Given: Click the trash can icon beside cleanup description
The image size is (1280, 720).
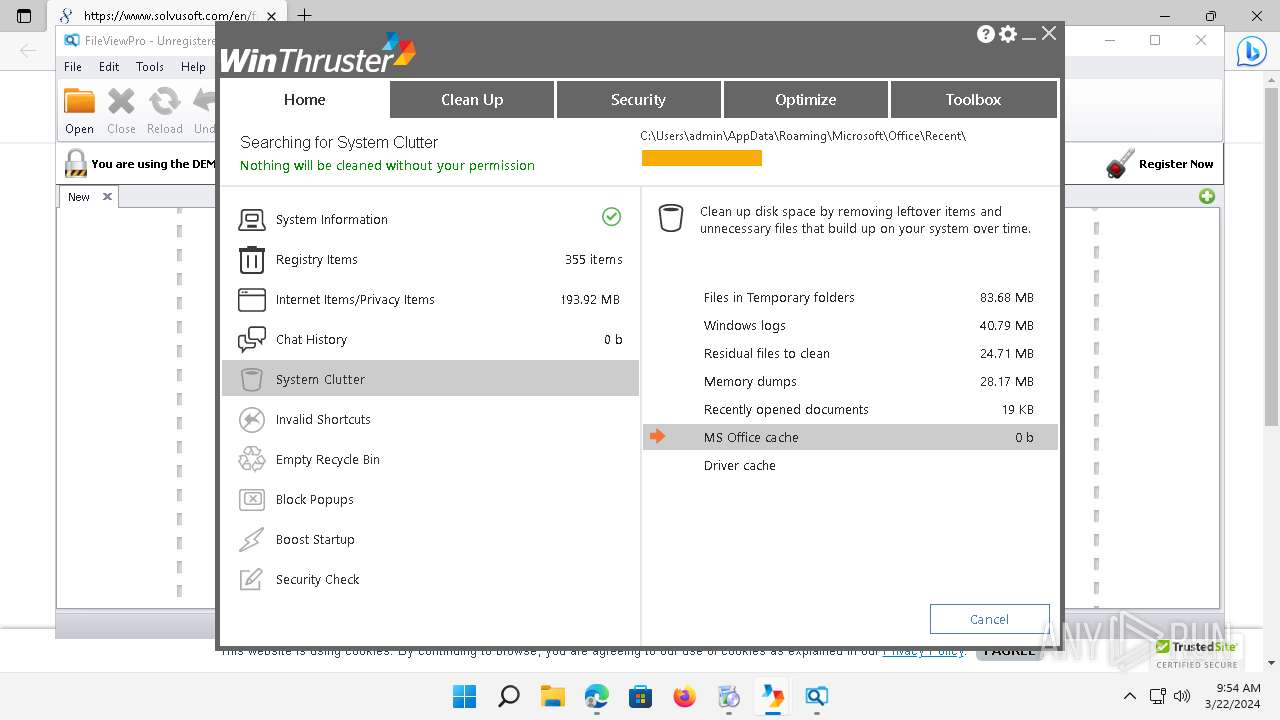Looking at the screenshot, I should [671, 218].
